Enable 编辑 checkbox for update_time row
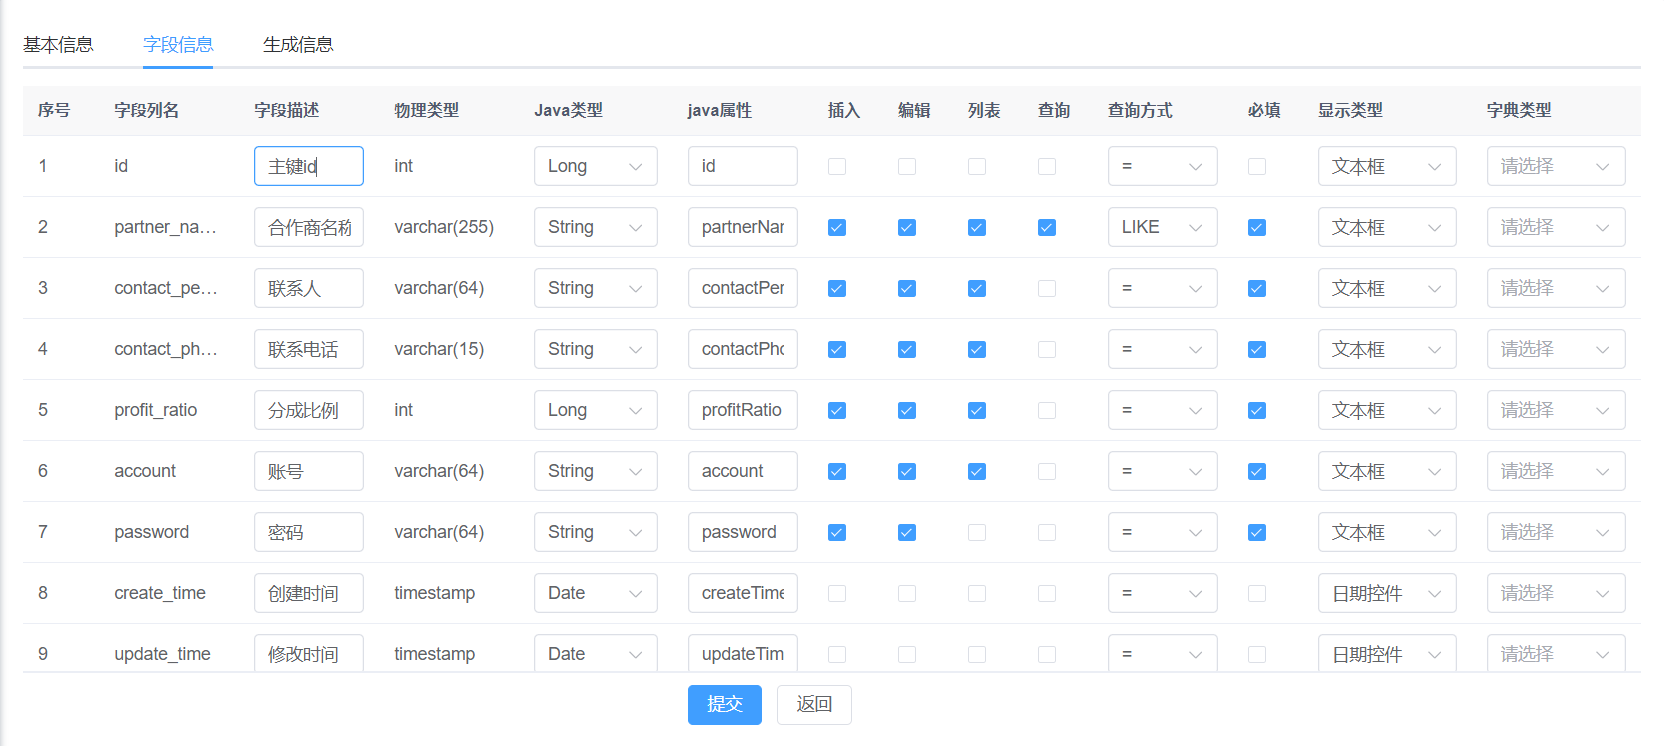This screenshot has width=1664, height=746. 907,654
